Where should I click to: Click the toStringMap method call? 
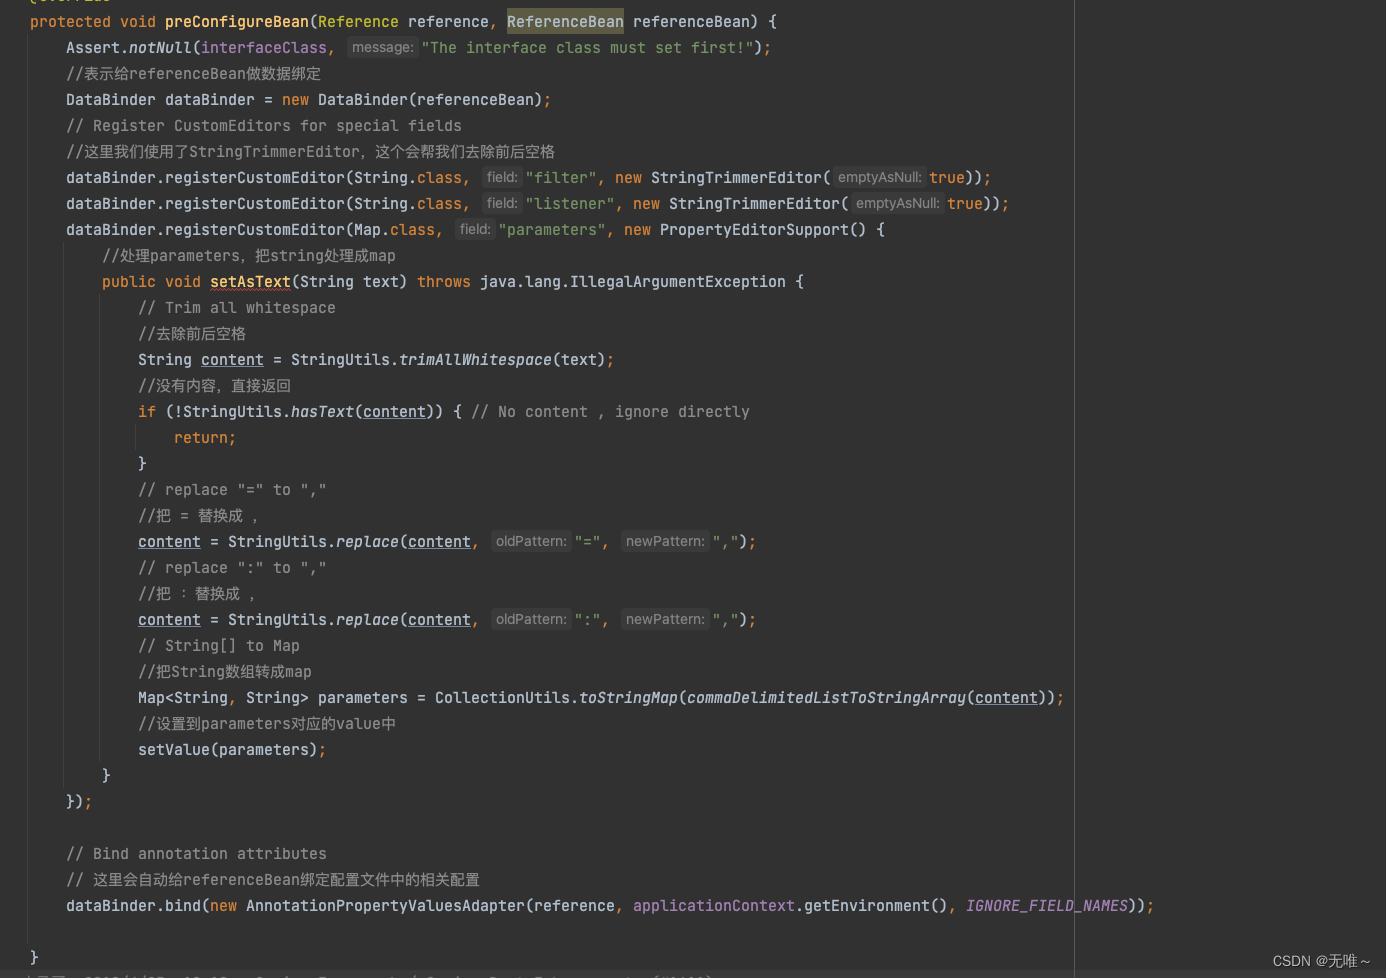[x=628, y=698]
